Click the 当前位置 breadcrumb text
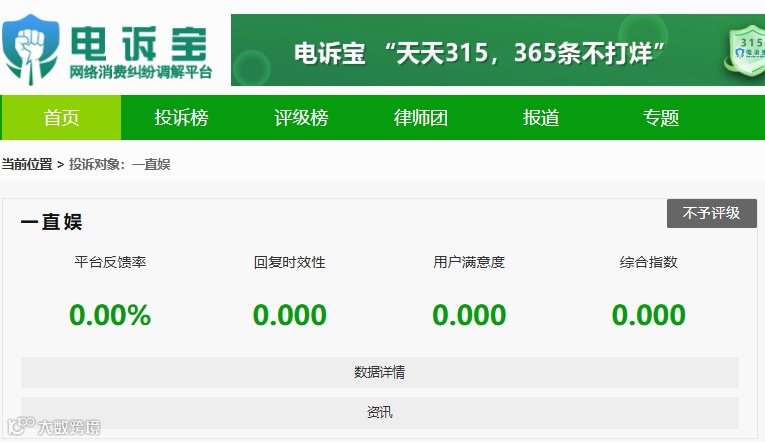Viewport: 765px width, 442px height. coord(27,164)
